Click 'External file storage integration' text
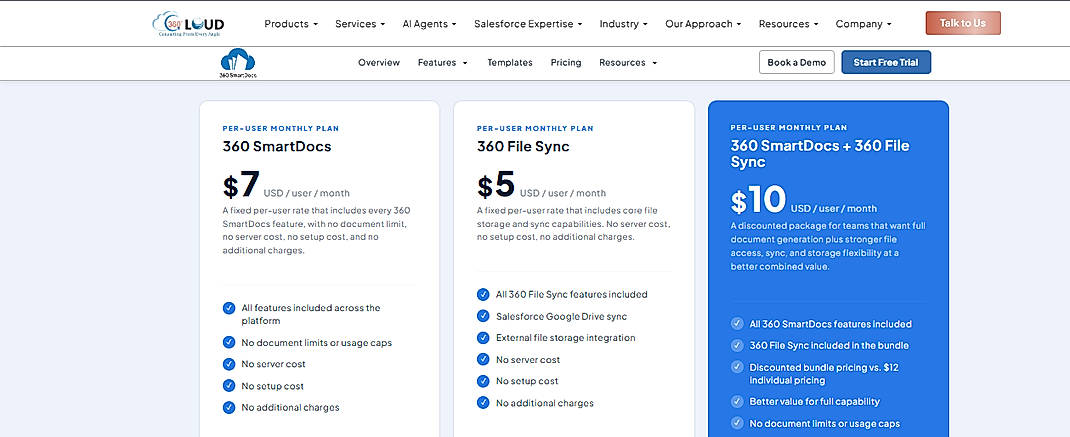Screen dimensions: 1070x437 565,337
